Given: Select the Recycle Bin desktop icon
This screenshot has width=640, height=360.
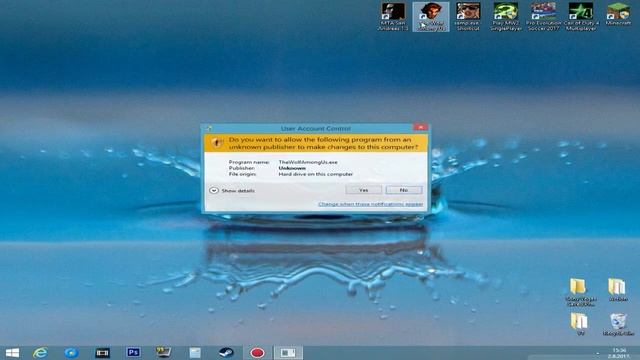Looking at the screenshot, I should pos(618,324).
